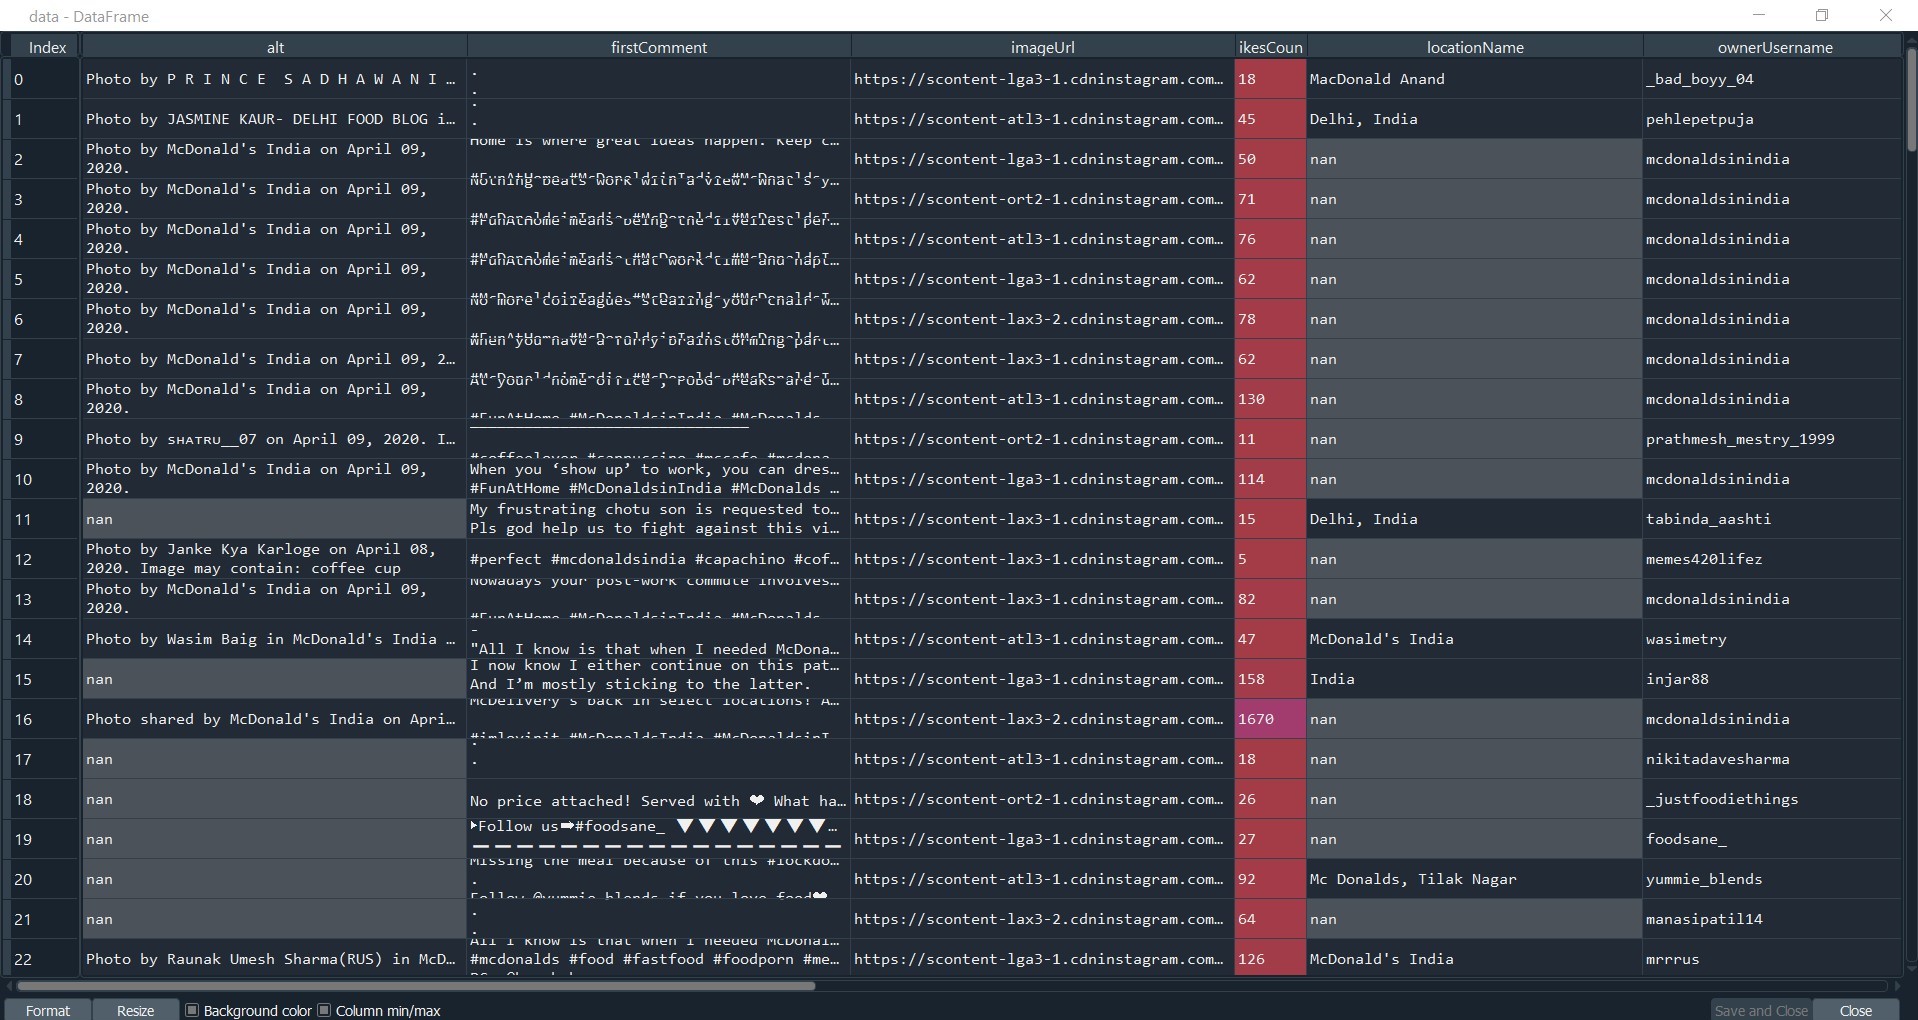Image resolution: width=1918 pixels, height=1020 pixels.
Task: Click alt cell 'Photo by Janke Kya Karloge'
Action: click(275, 559)
